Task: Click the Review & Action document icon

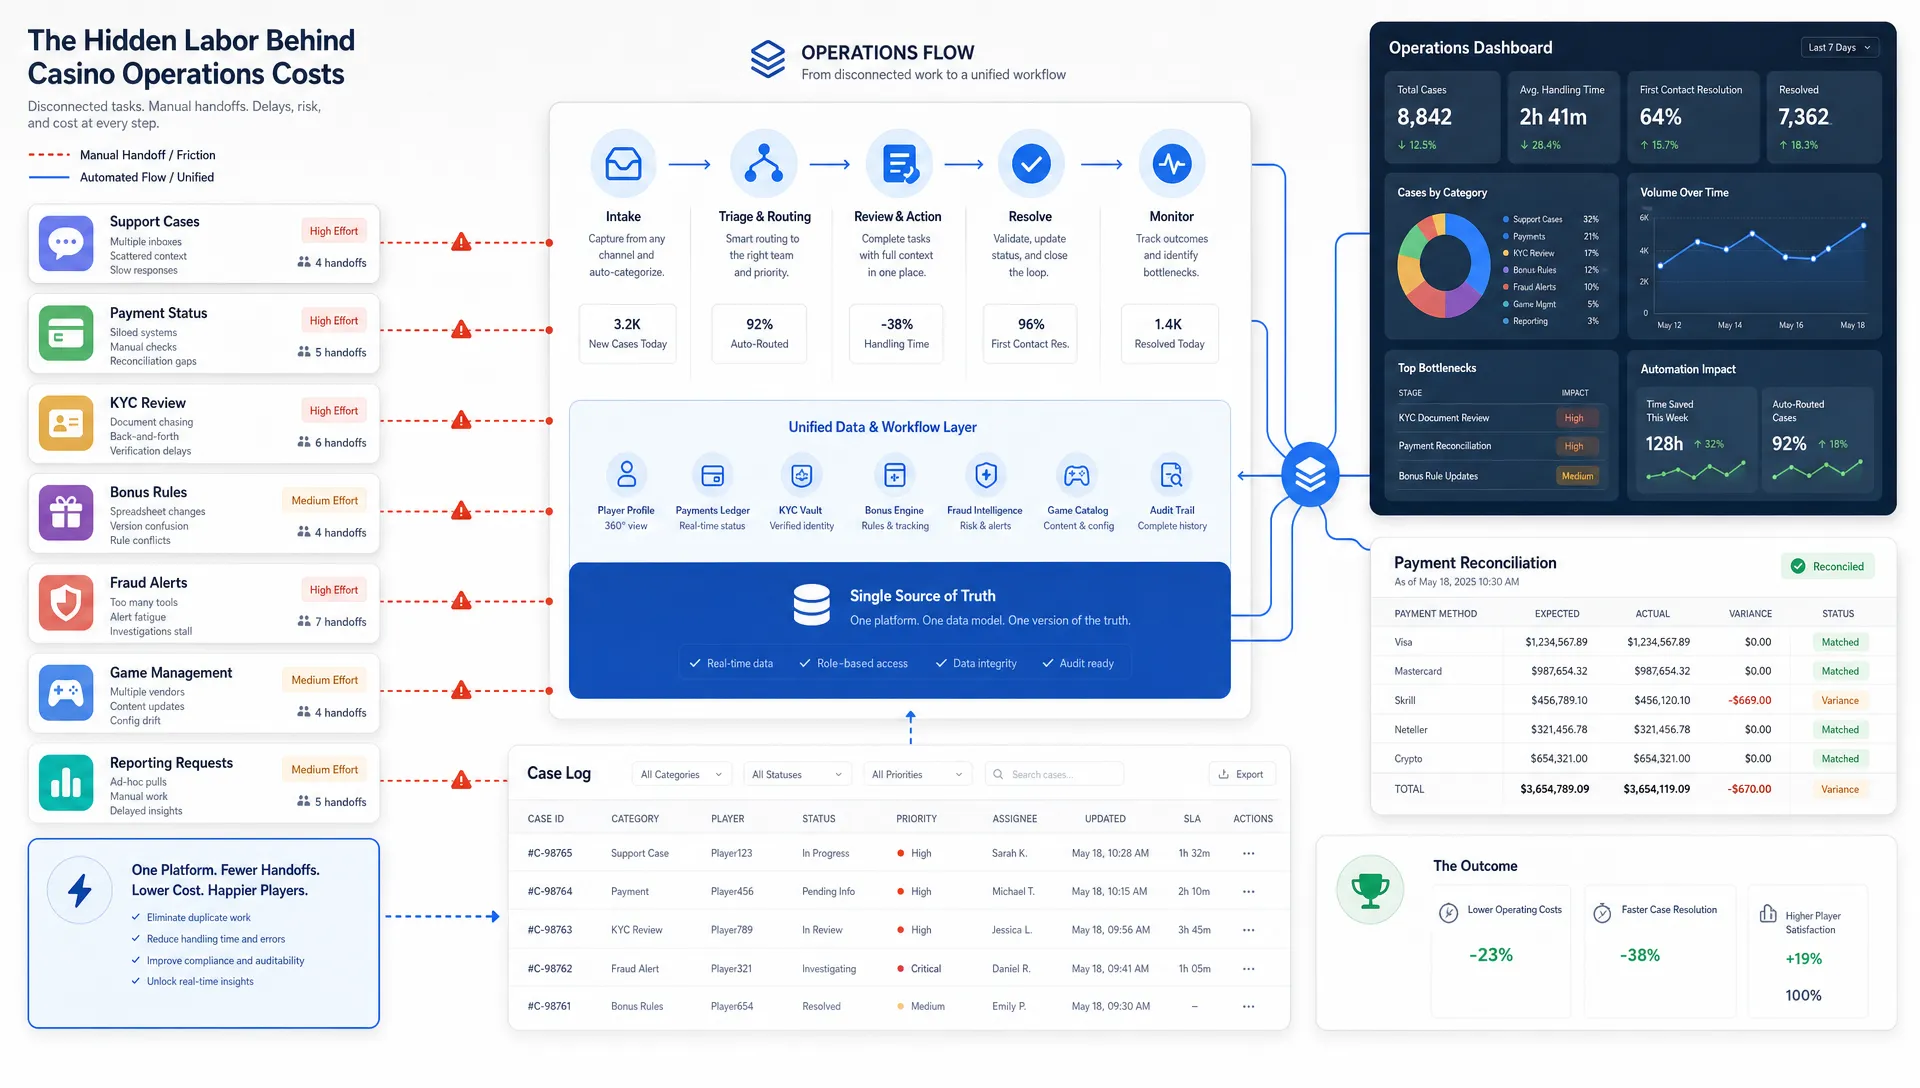Action: tap(899, 163)
